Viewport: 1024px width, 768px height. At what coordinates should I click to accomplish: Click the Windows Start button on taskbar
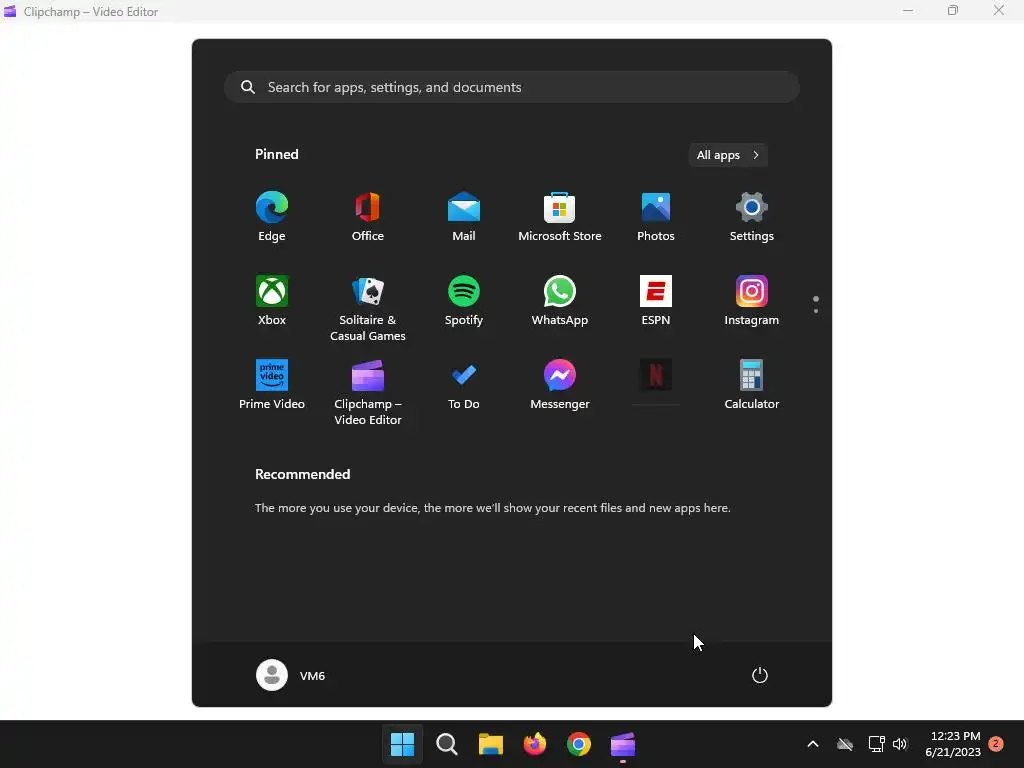click(x=402, y=744)
